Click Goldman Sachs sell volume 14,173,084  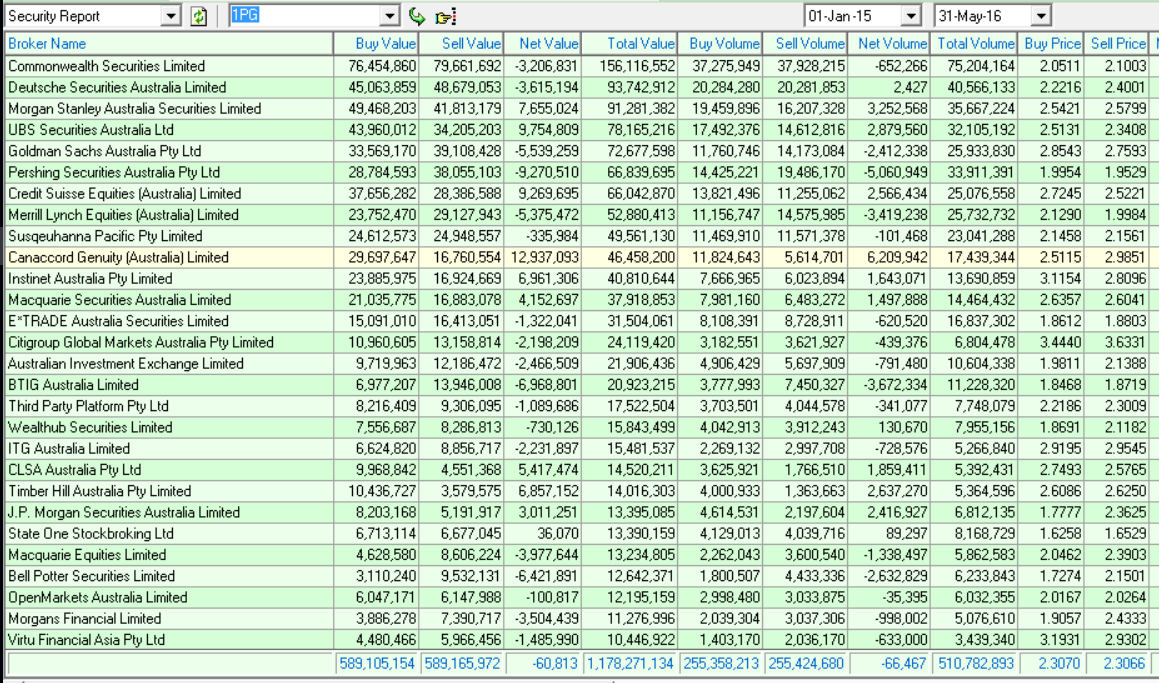coord(811,151)
